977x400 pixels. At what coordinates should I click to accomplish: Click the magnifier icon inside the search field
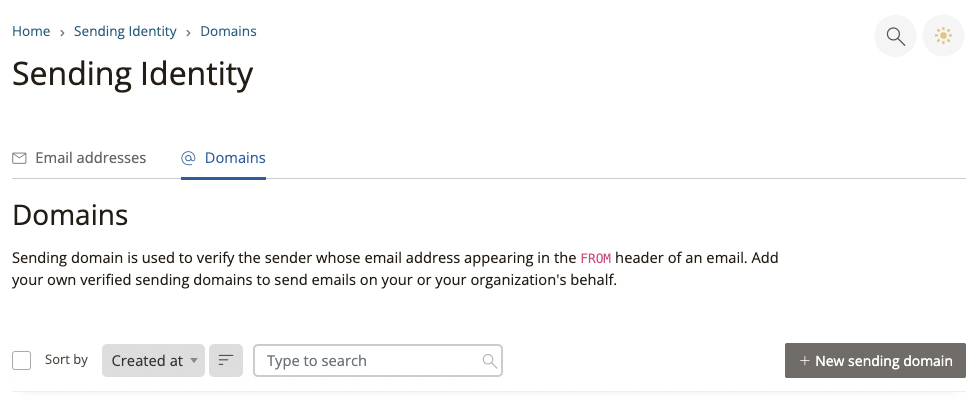coord(489,361)
